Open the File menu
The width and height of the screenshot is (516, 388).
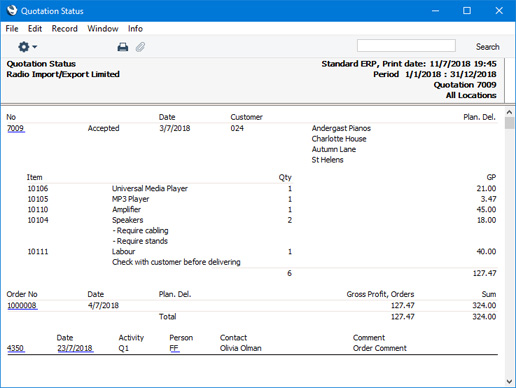[x=12, y=29]
